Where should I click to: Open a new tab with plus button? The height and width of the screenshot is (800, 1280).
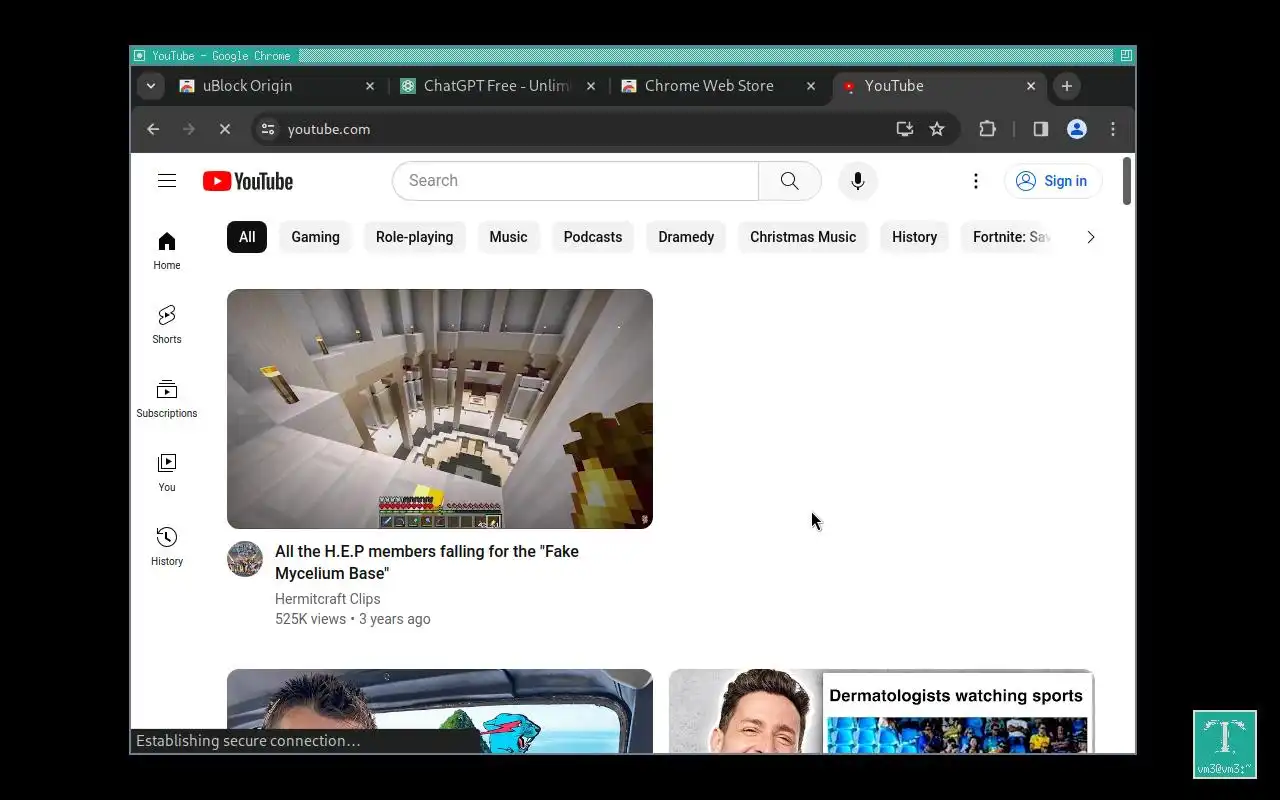1067,86
